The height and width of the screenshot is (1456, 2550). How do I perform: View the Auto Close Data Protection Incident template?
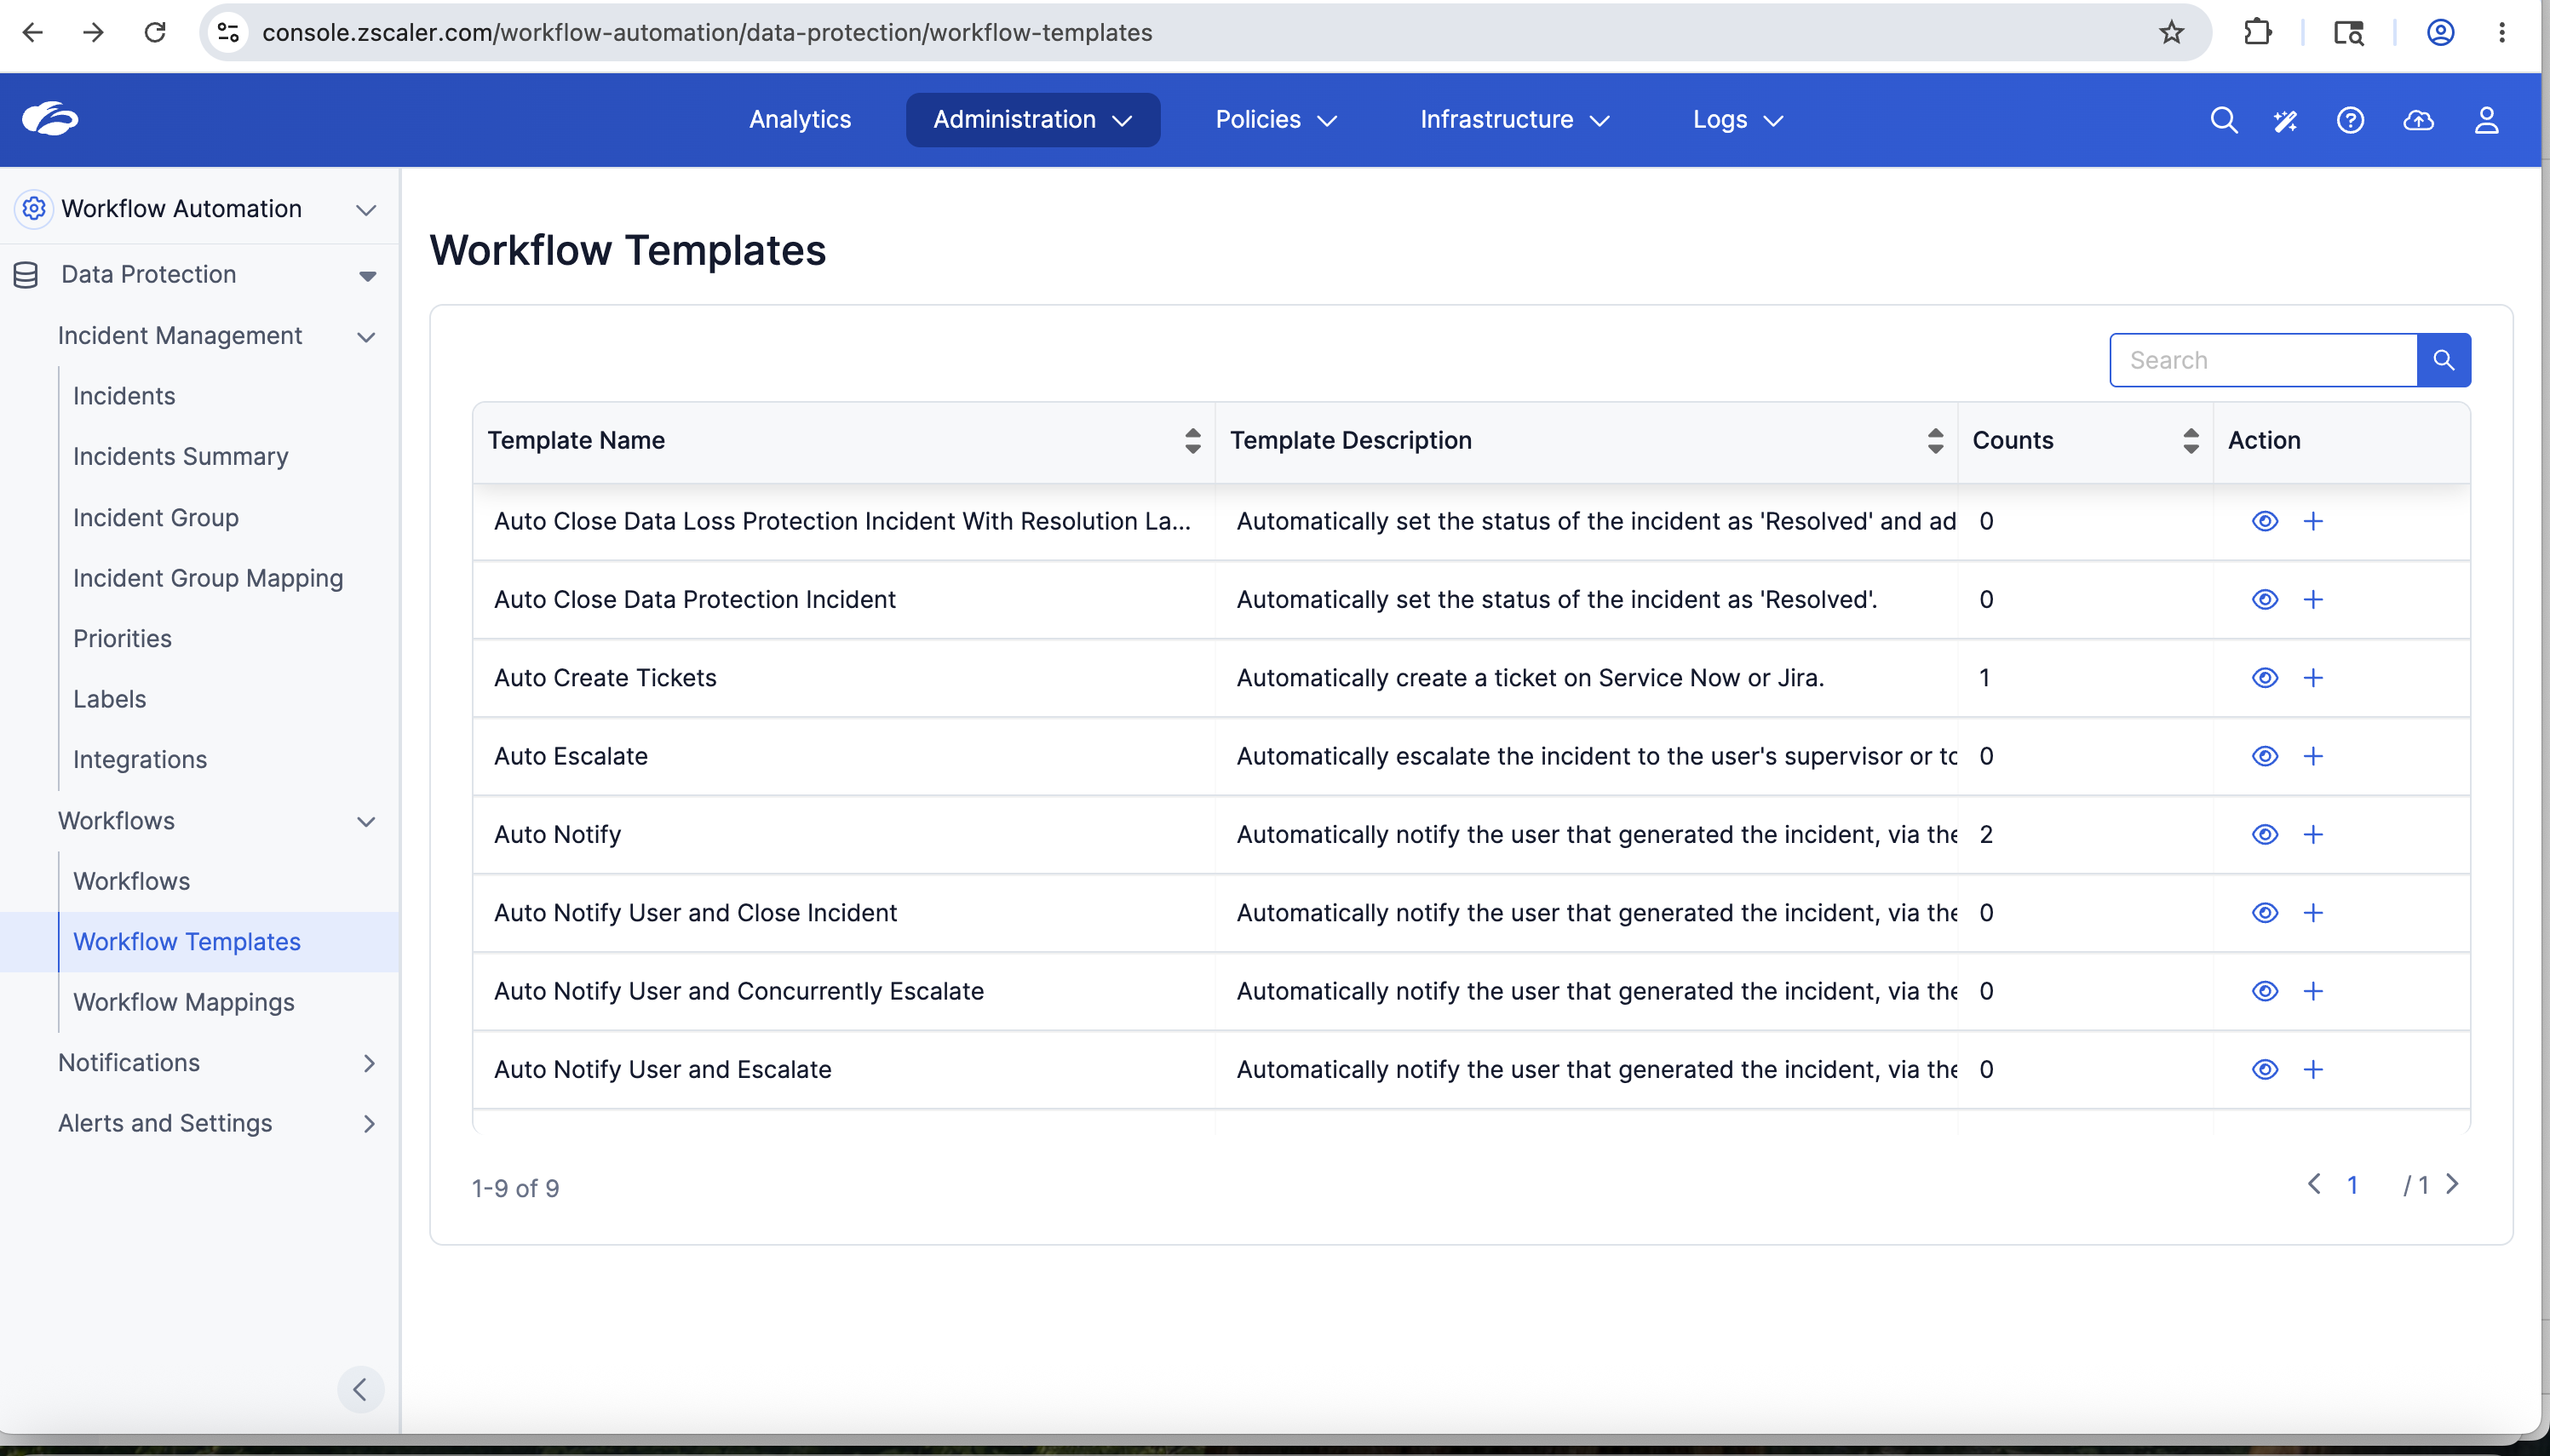2265,599
